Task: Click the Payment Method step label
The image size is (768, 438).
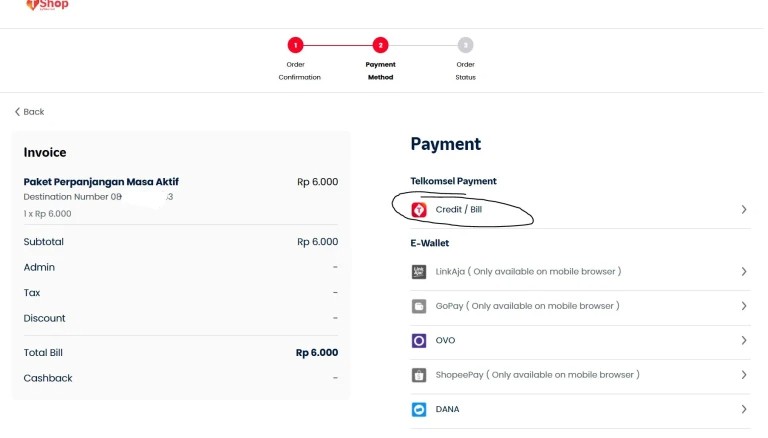Action: (x=381, y=71)
